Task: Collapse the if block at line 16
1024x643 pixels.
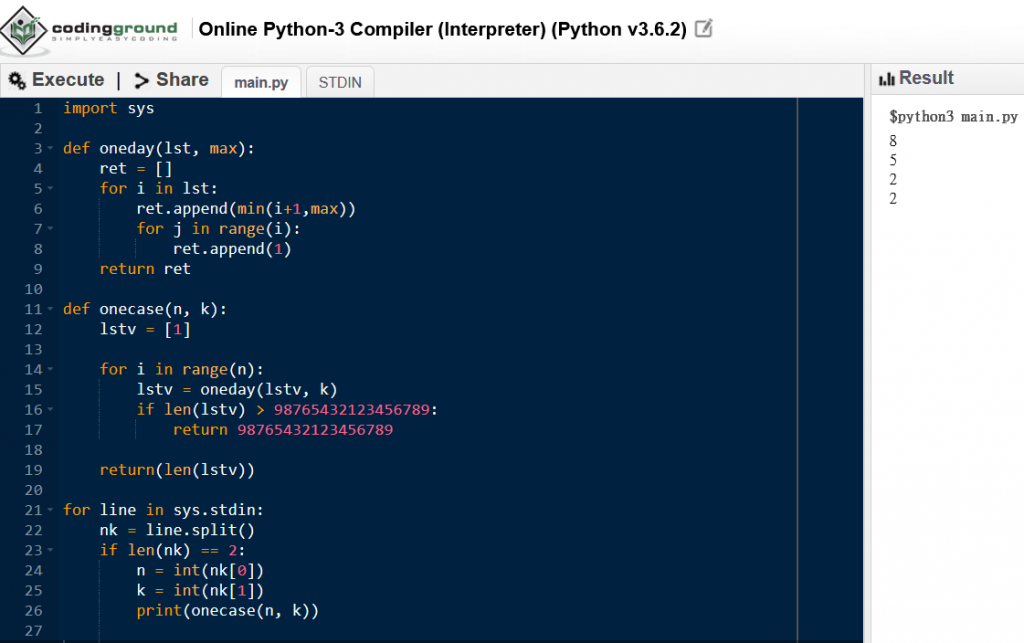Action: (x=50, y=410)
